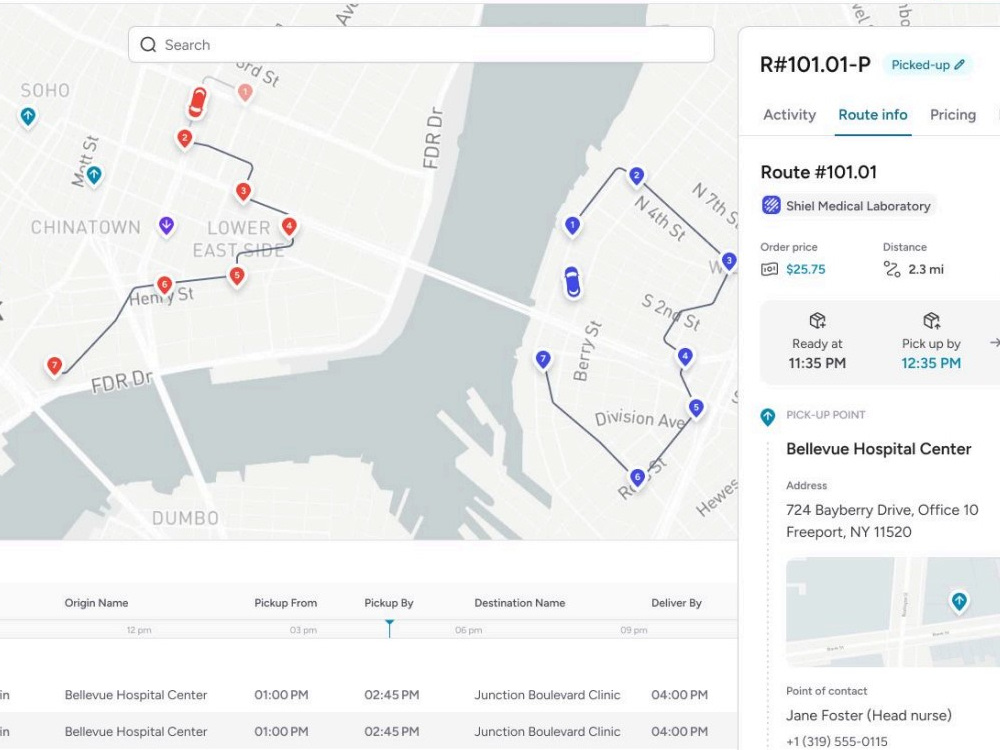Select red route stop marker 7
This screenshot has width=1000, height=750.
click(54, 366)
